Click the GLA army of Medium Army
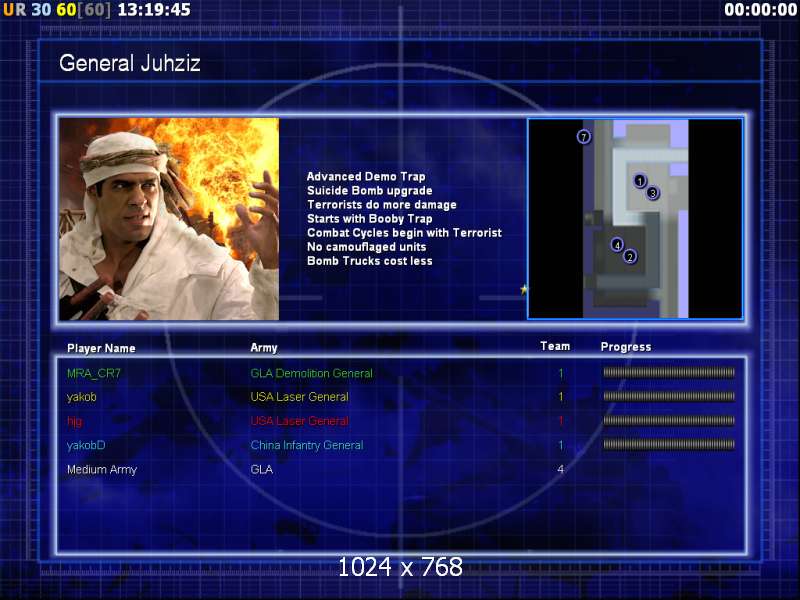800x600 pixels. pos(262,469)
